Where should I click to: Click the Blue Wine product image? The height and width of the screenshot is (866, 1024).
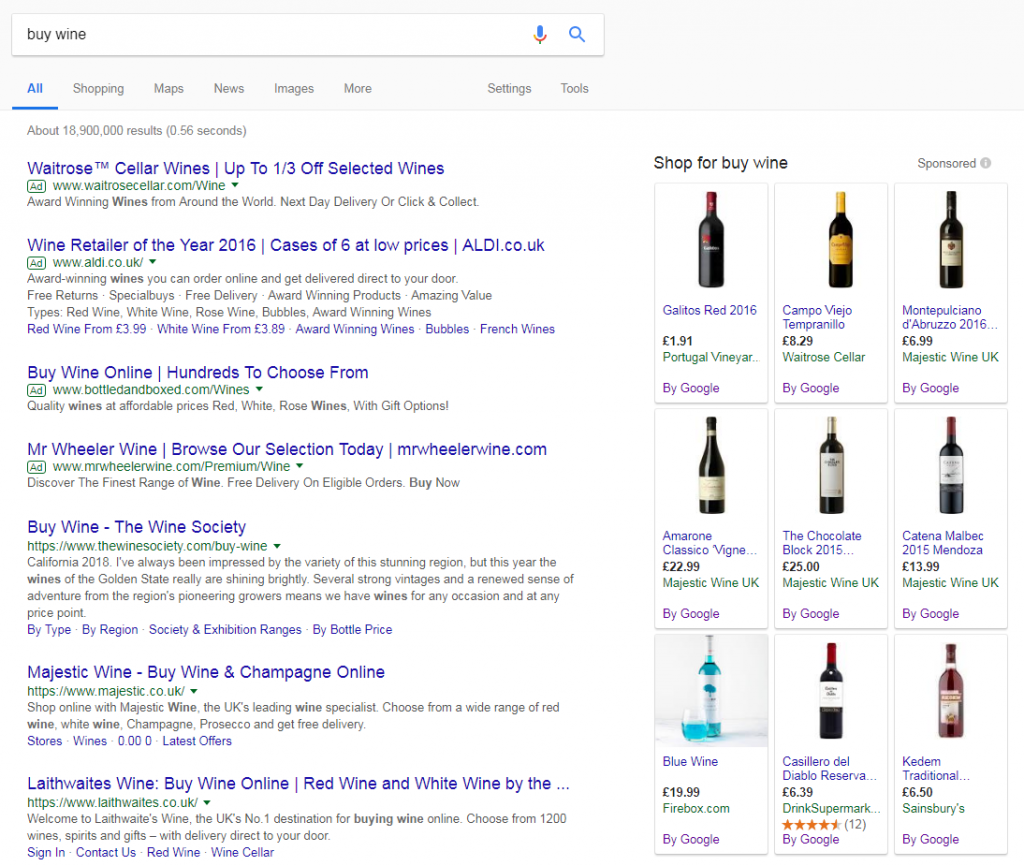pyautogui.click(x=711, y=691)
